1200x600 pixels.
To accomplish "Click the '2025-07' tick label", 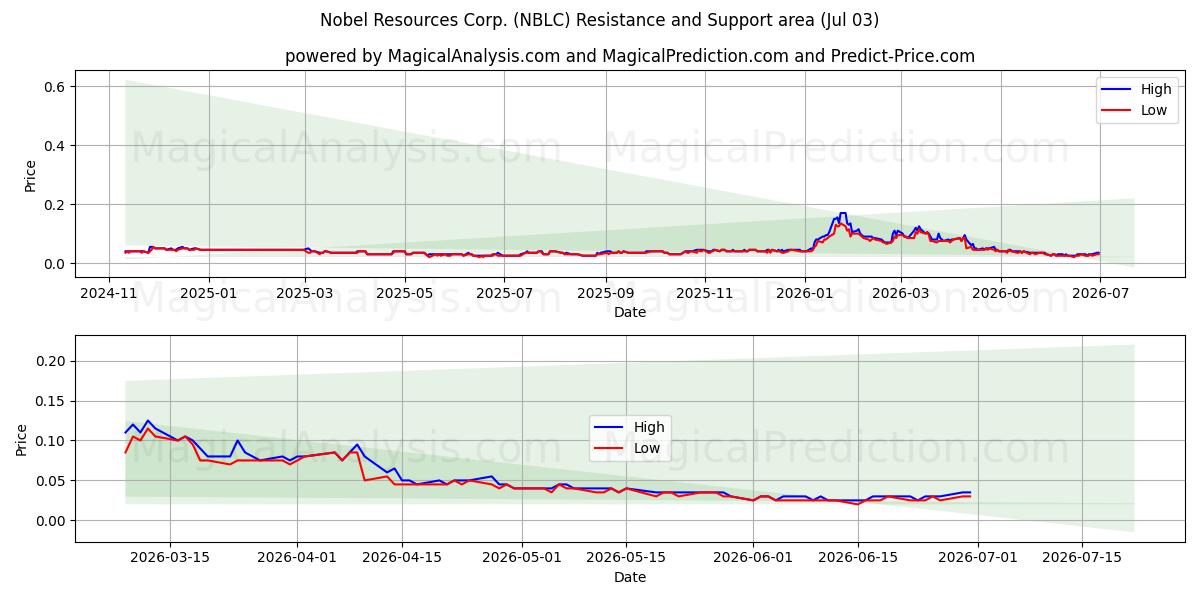I will [x=504, y=293].
